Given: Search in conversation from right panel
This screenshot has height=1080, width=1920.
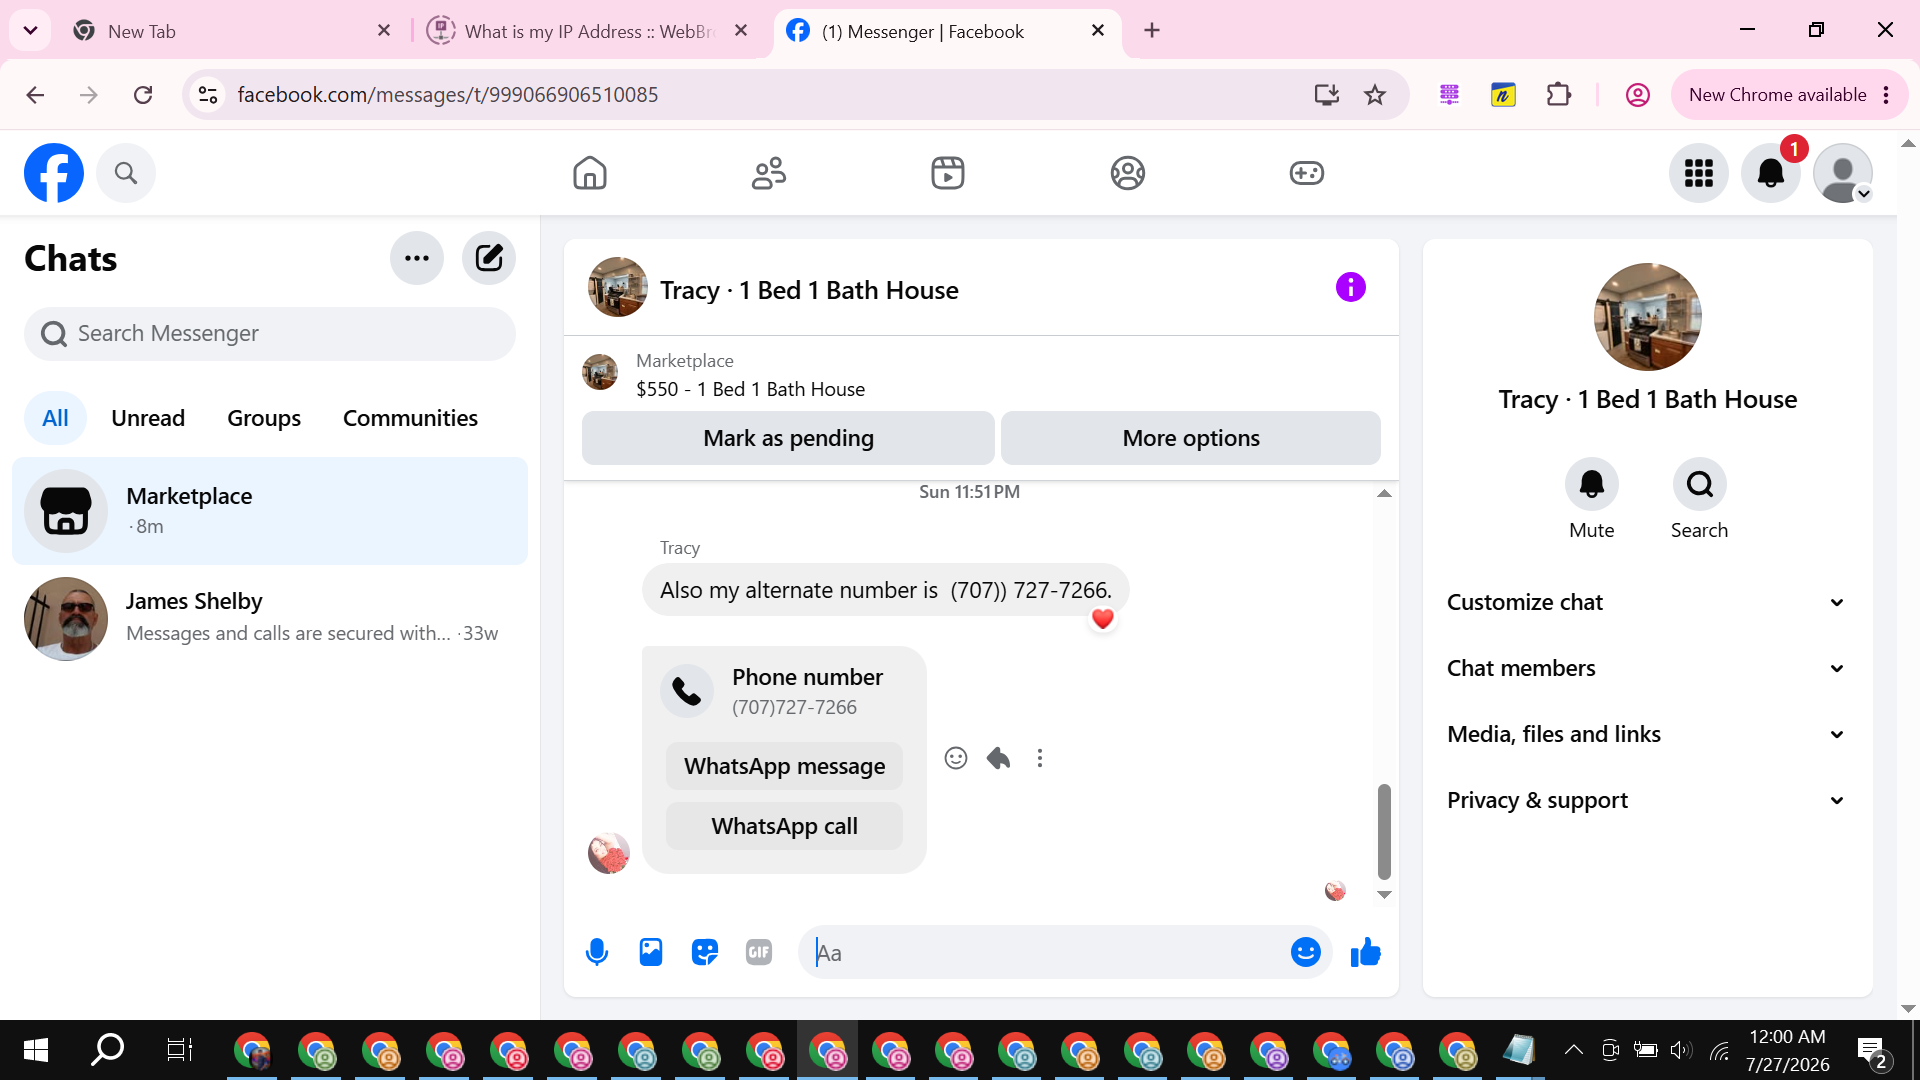Looking at the screenshot, I should coord(1700,484).
